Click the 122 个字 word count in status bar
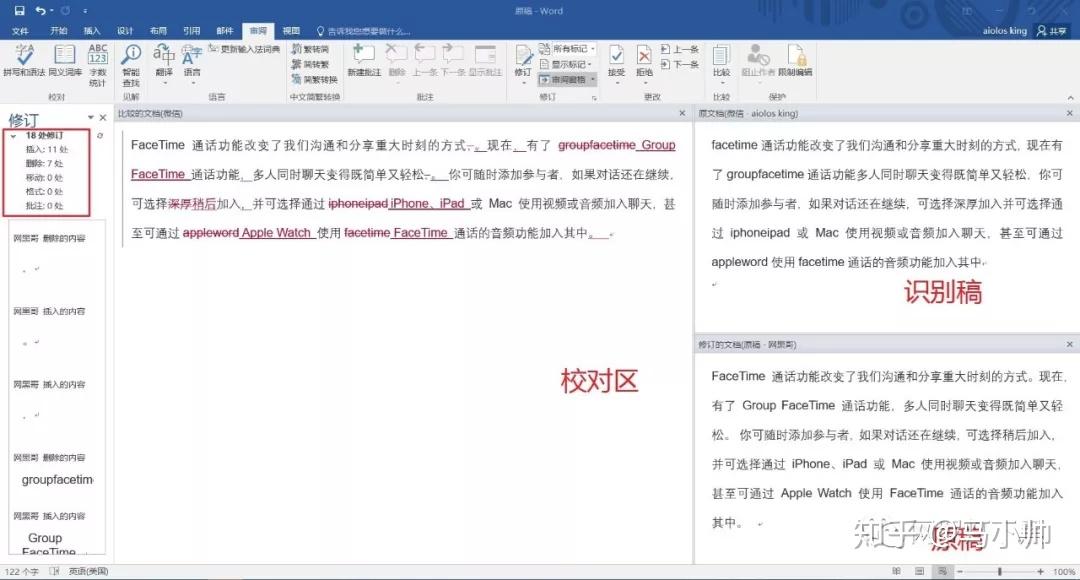The width and height of the screenshot is (1080, 580). tap(22, 572)
